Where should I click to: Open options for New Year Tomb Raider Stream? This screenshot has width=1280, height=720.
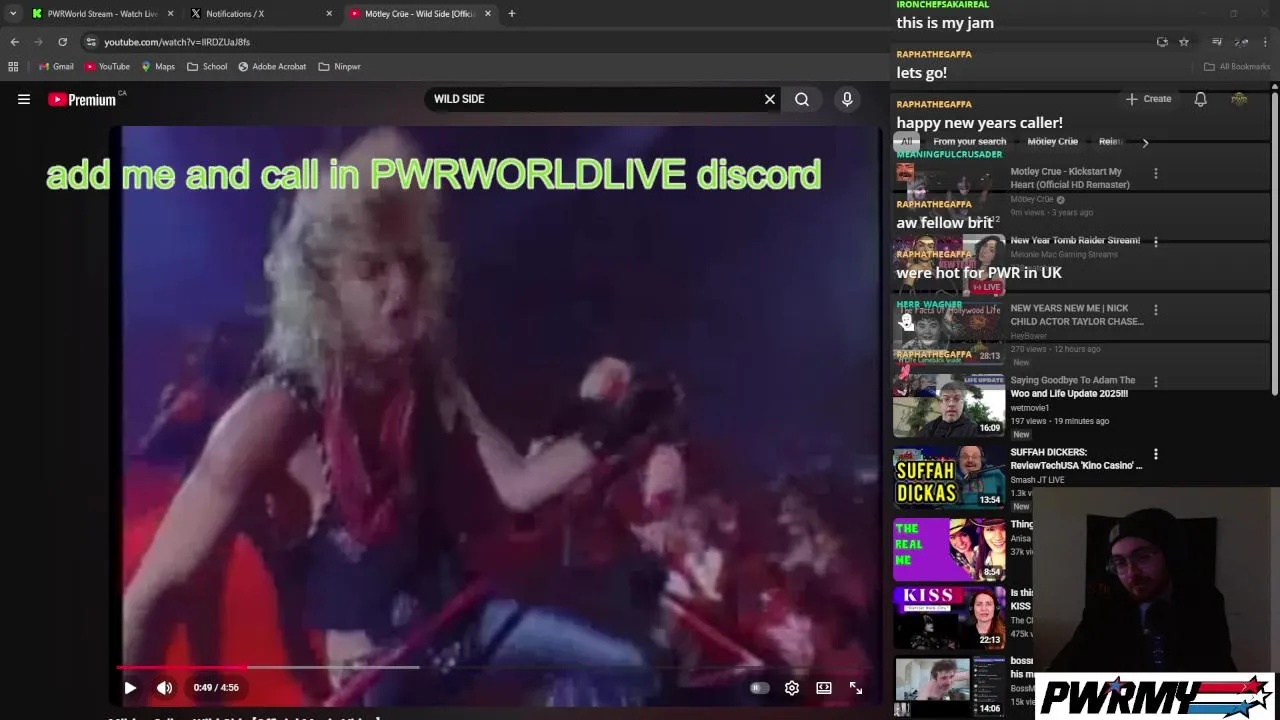(x=1156, y=242)
